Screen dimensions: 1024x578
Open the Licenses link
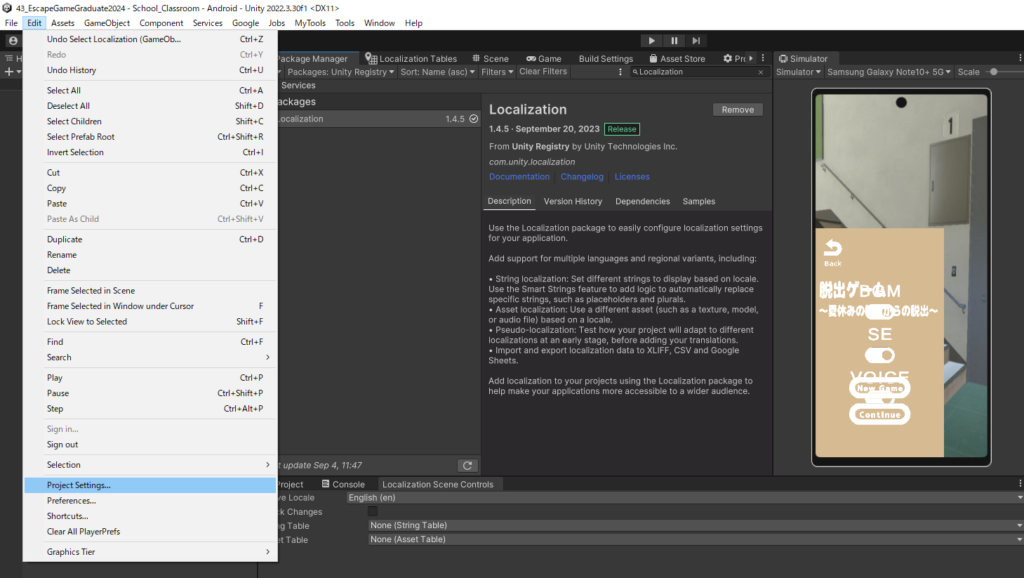[x=632, y=177]
